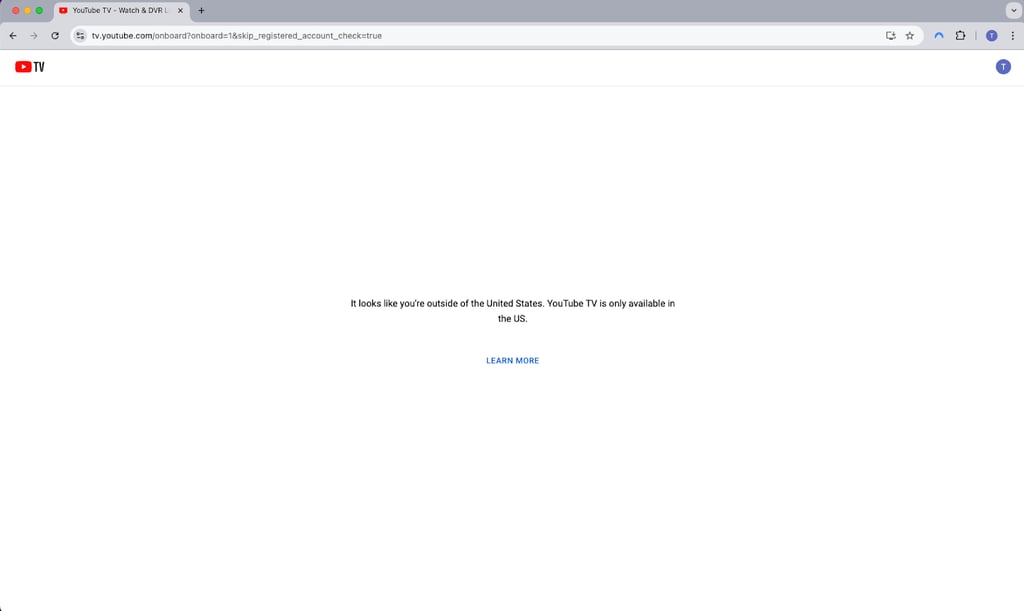Click the browser forward arrow
This screenshot has width=1024, height=611.
[34, 36]
